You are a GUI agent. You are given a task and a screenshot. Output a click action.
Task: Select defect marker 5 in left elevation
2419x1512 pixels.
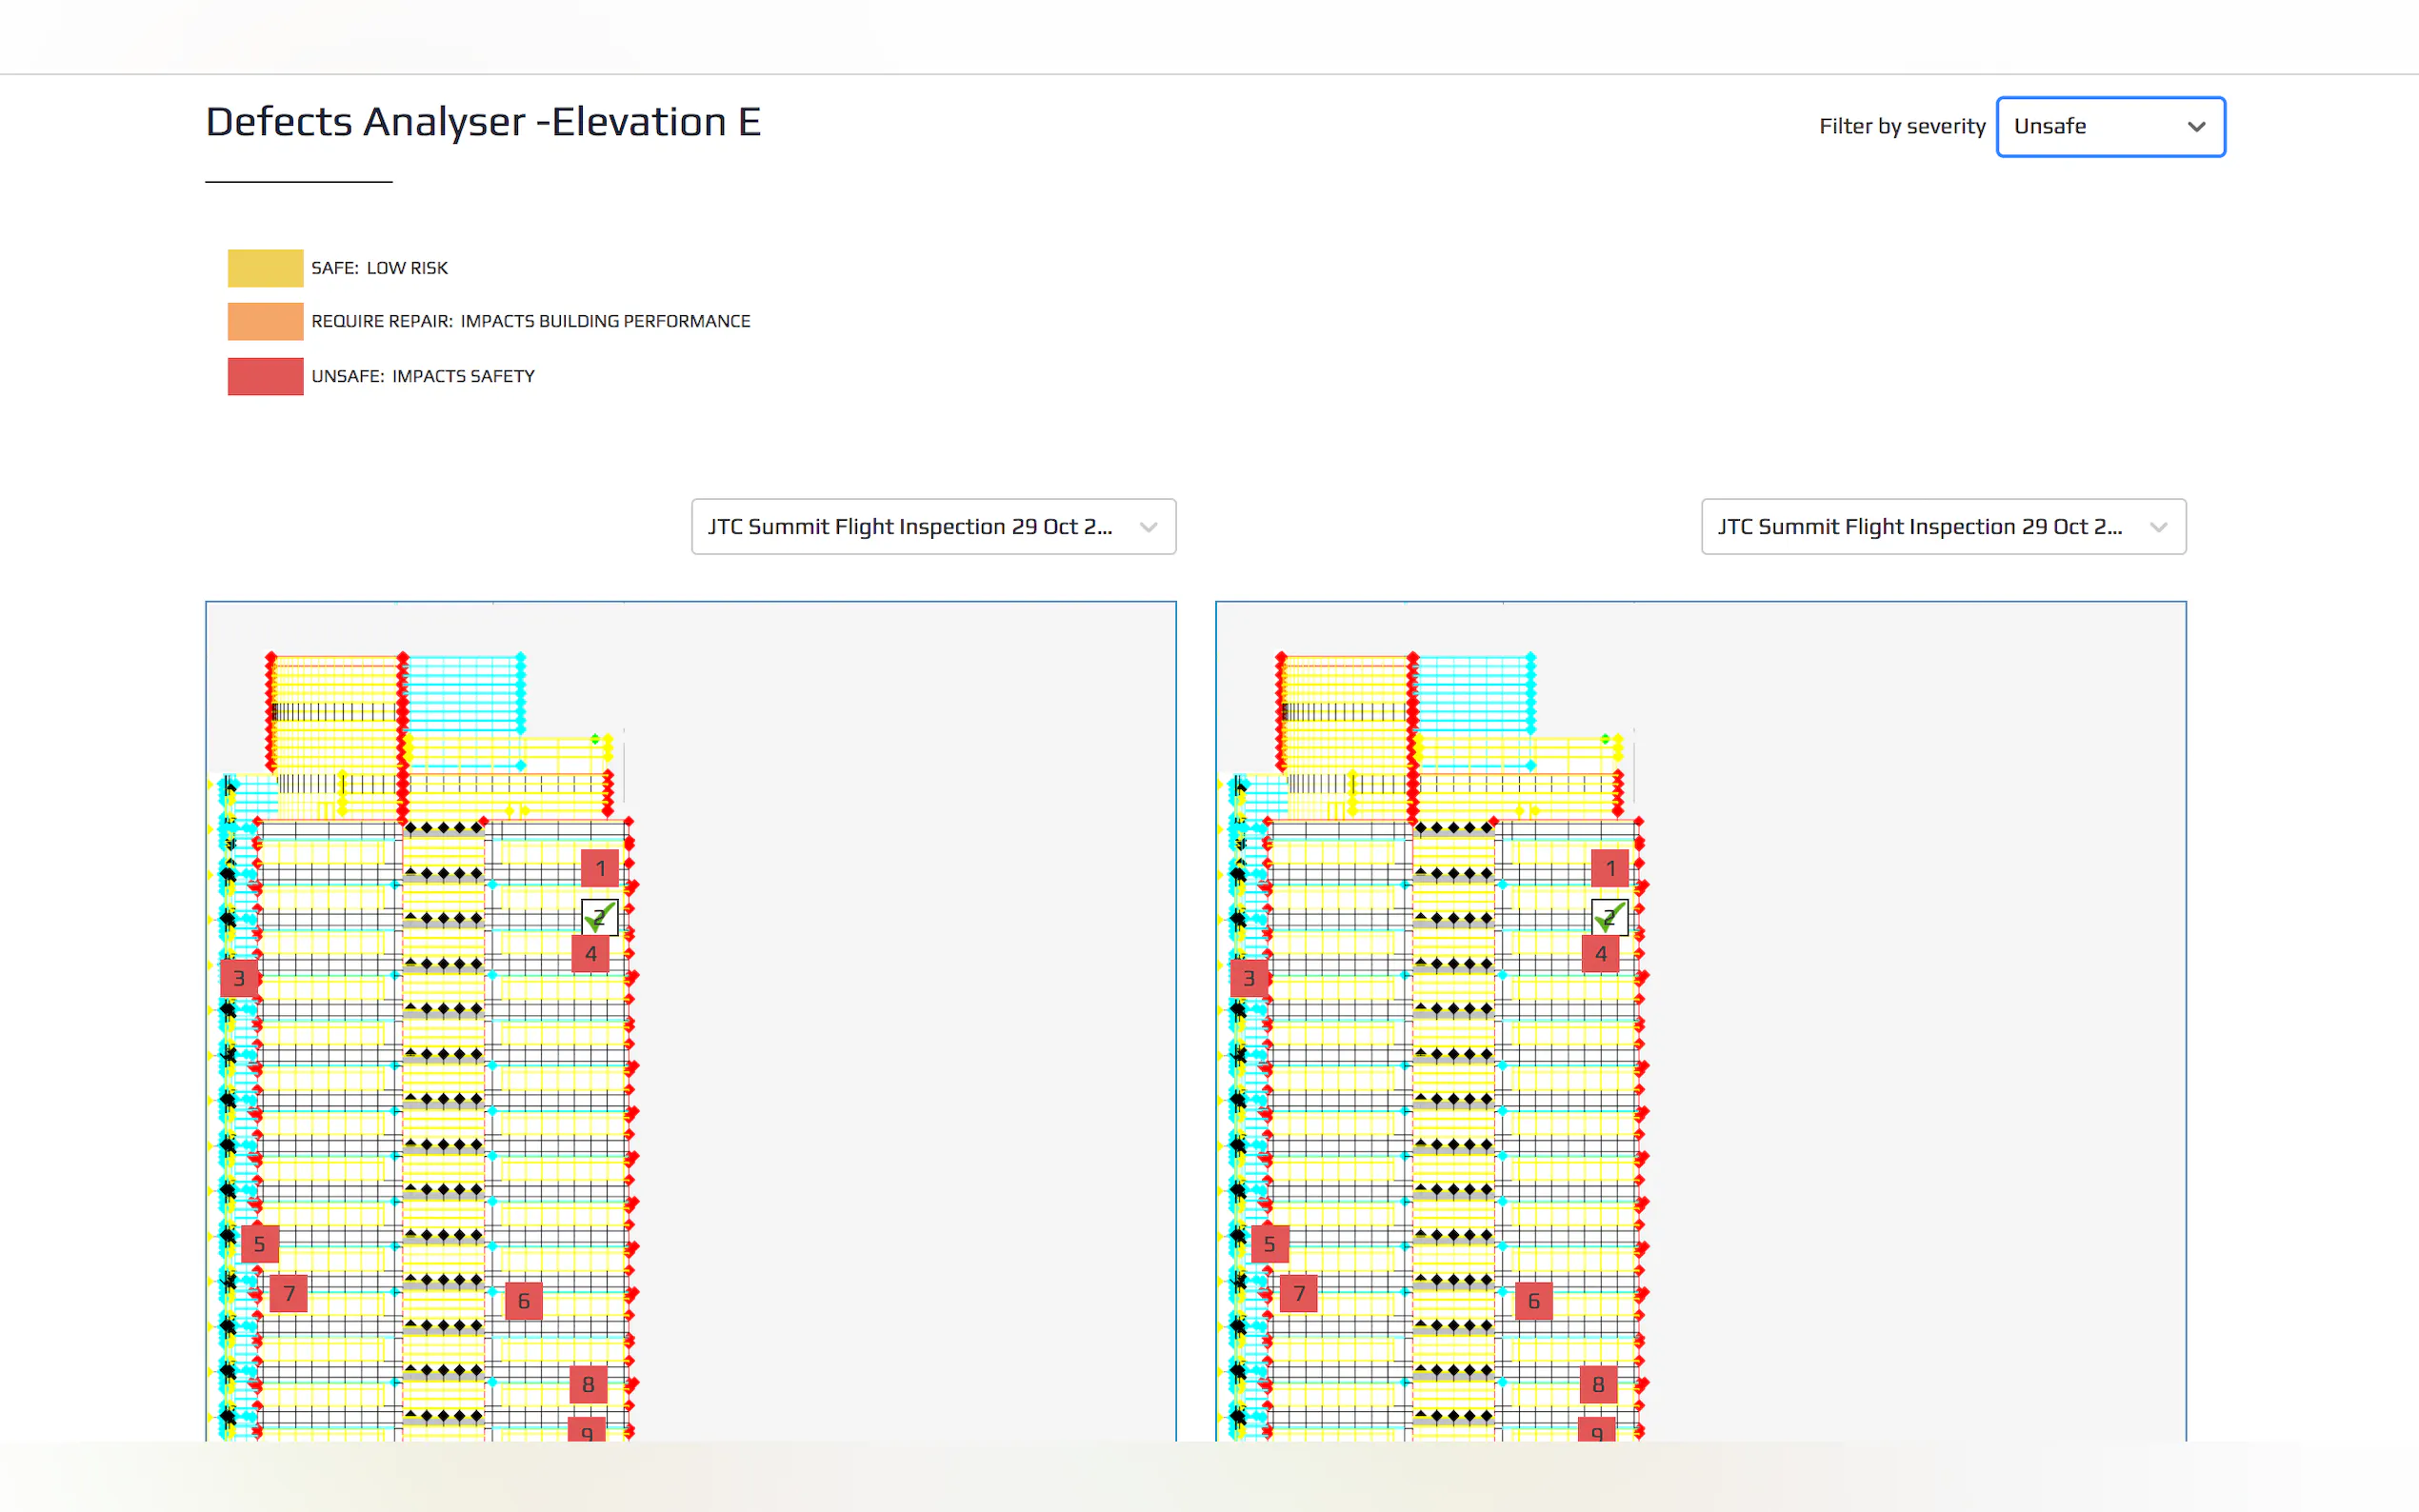tap(259, 1244)
